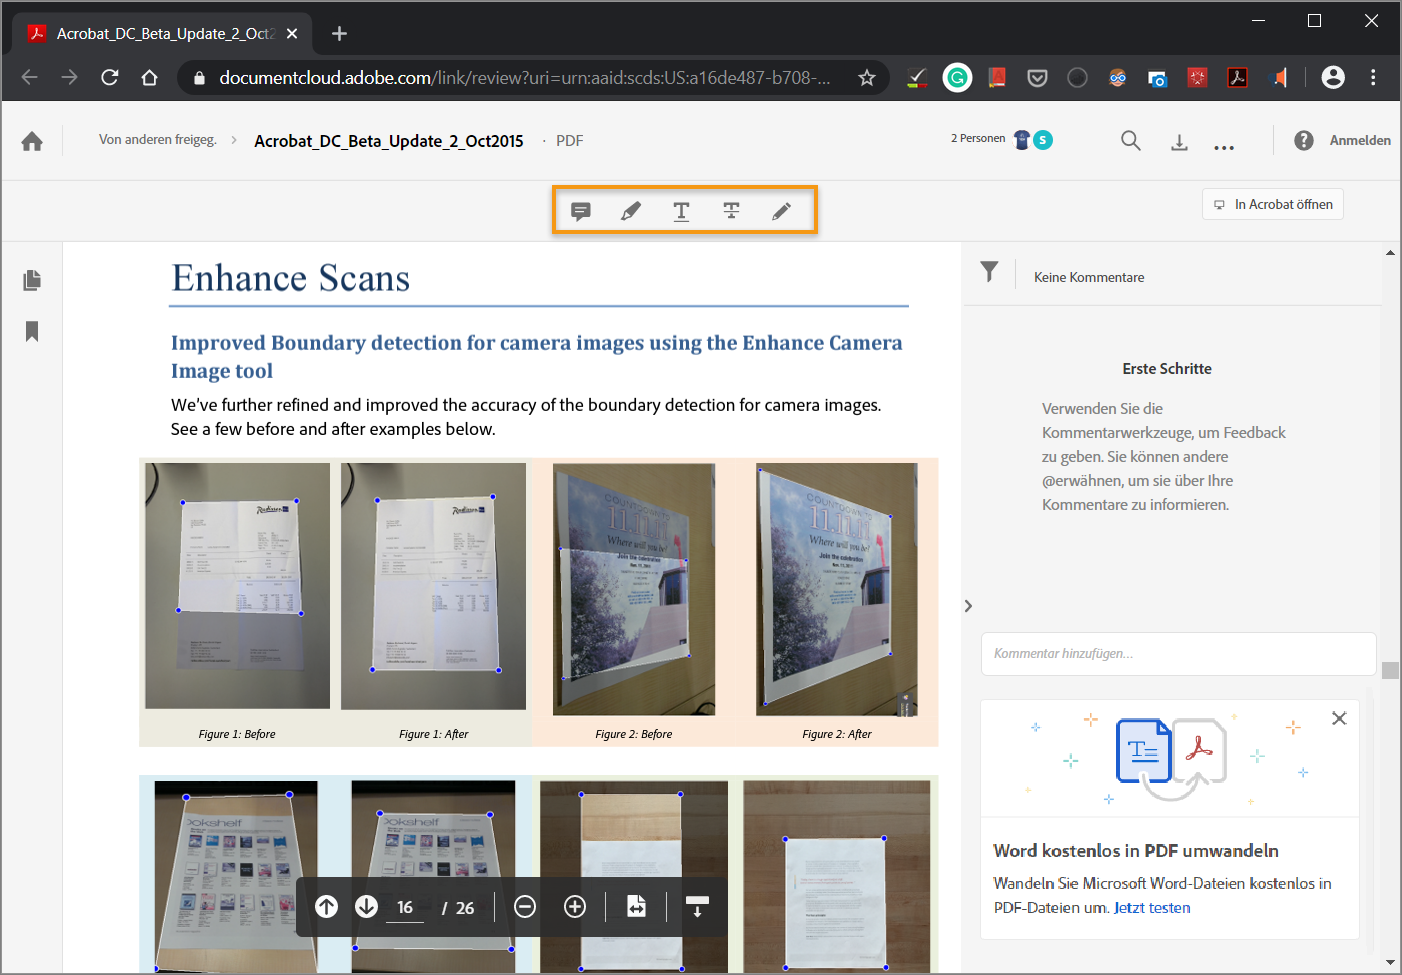Open the bookmarks panel
The image size is (1402, 975).
click(x=31, y=331)
